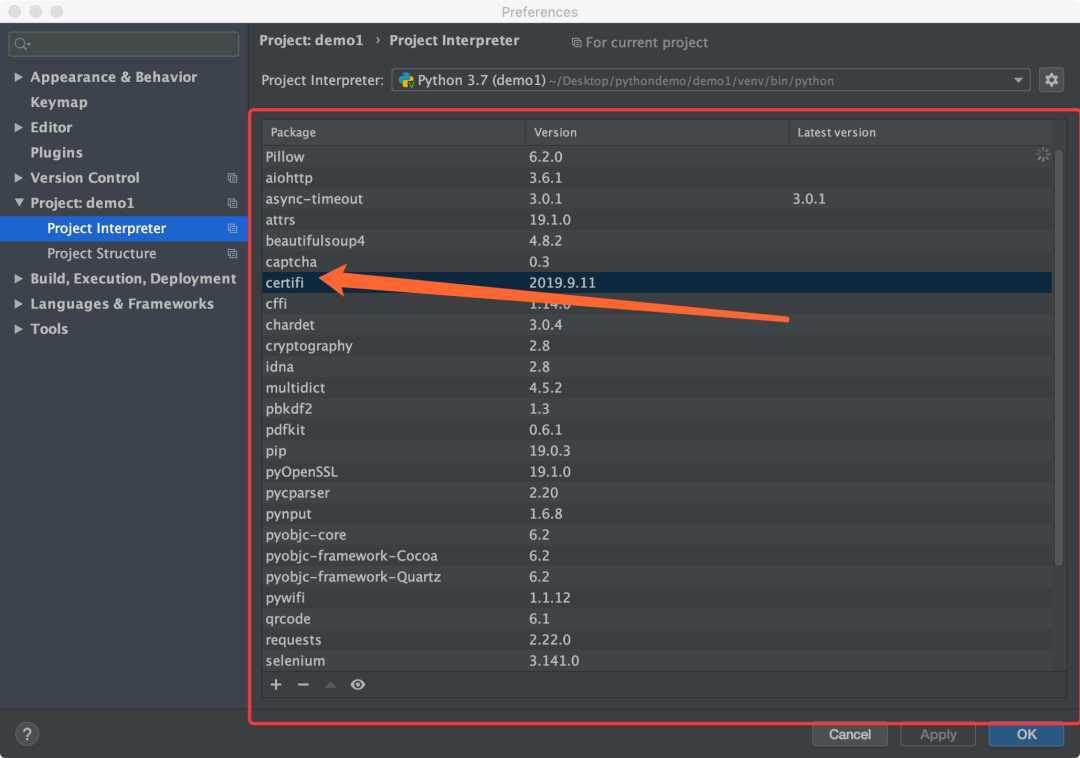Select the aiohttp package row
This screenshot has height=758, width=1080.
point(657,178)
